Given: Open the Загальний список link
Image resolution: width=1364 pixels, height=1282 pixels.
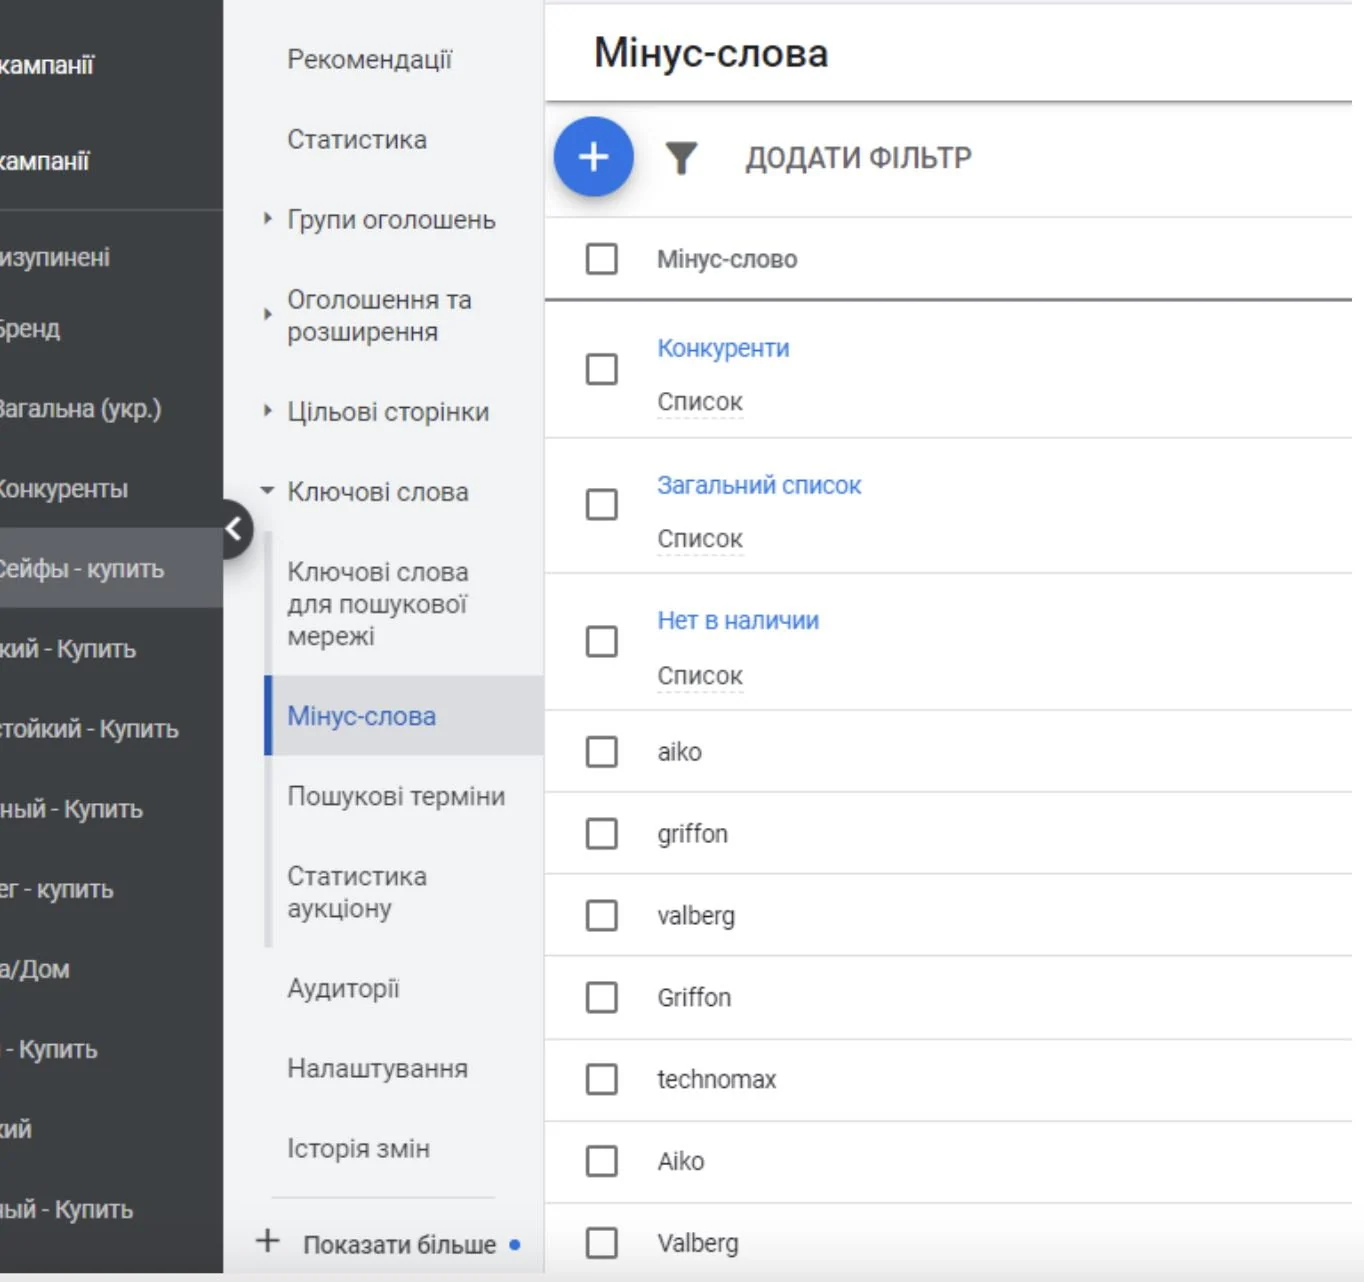Looking at the screenshot, I should pos(759,485).
